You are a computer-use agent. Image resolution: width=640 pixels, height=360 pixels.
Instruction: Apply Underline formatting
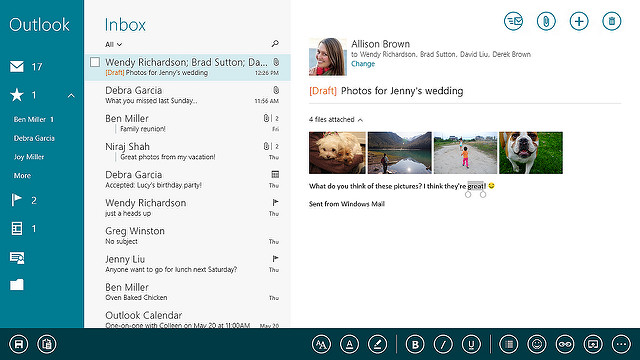point(471,344)
